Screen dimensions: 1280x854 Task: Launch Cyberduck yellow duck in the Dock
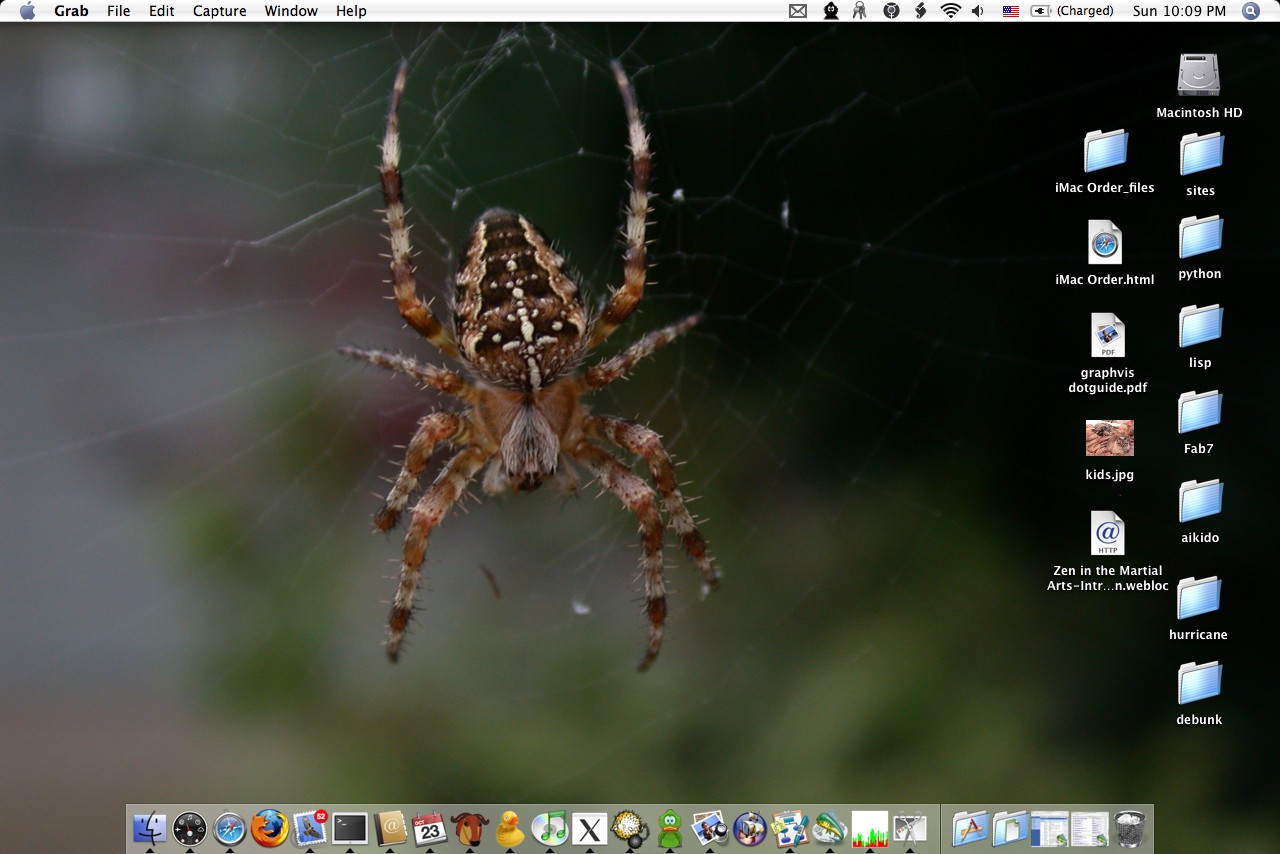[510, 828]
